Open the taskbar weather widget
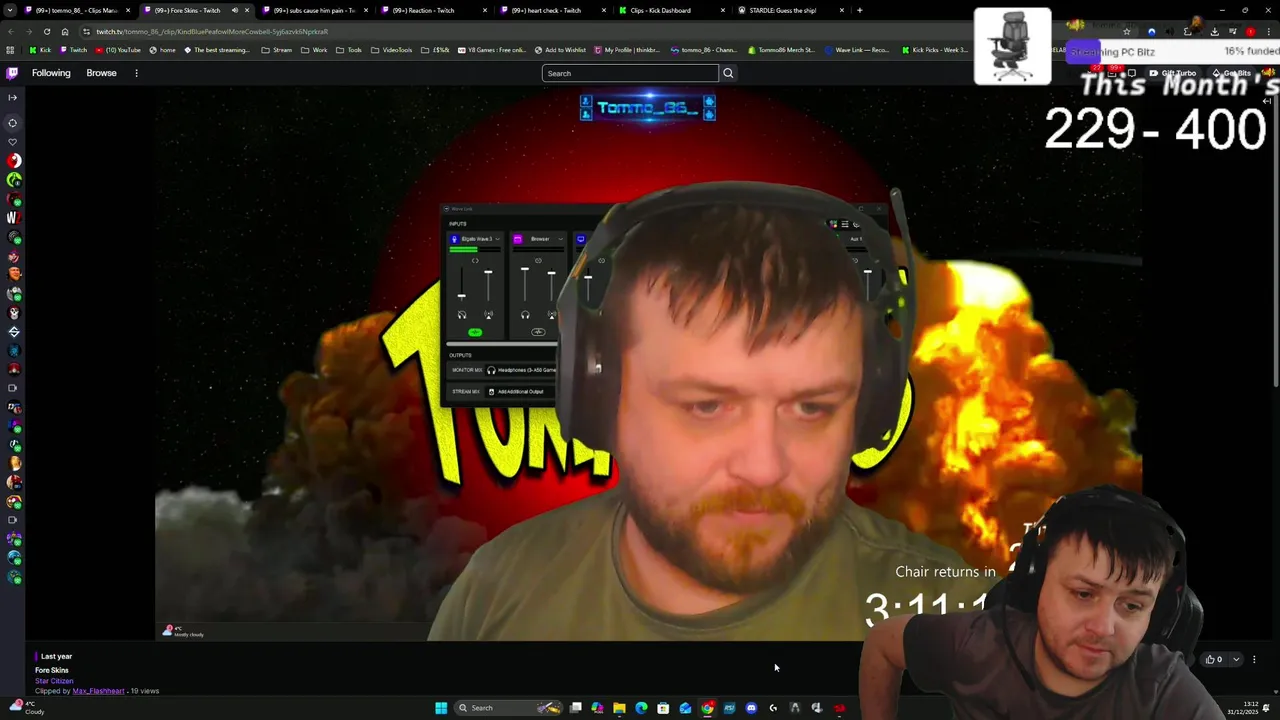Image resolution: width=1280 pixels, height=720 pixels. tap(26, 707)
